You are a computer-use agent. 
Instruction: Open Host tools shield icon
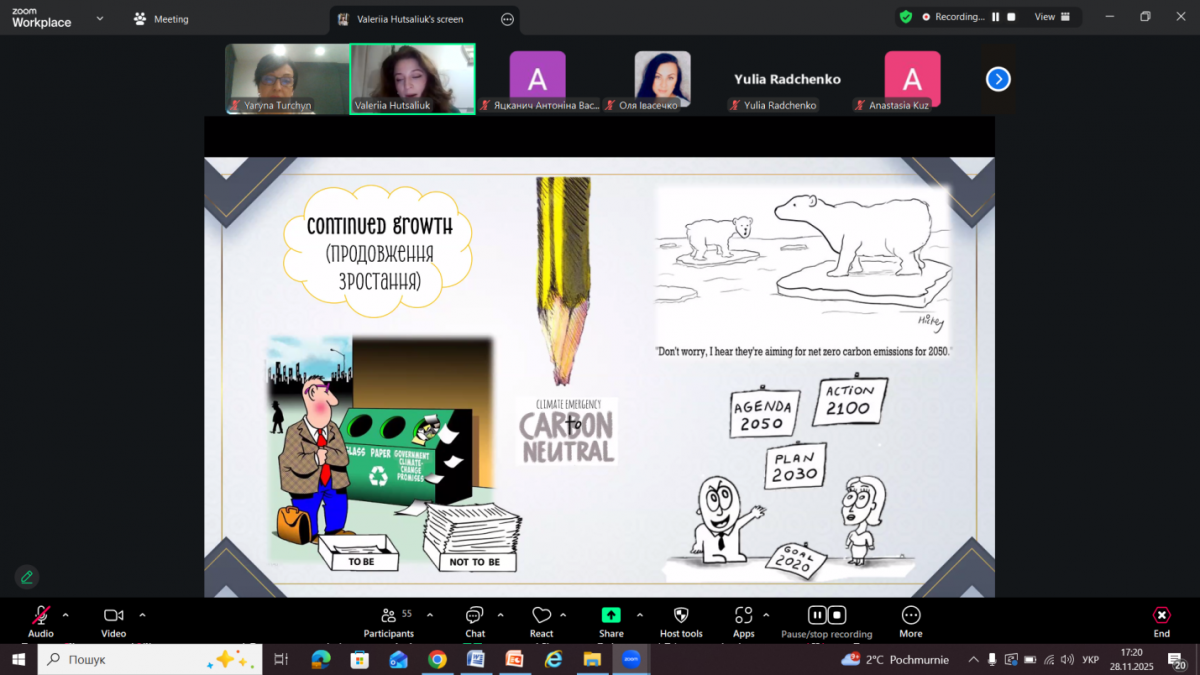click(681, 616)
